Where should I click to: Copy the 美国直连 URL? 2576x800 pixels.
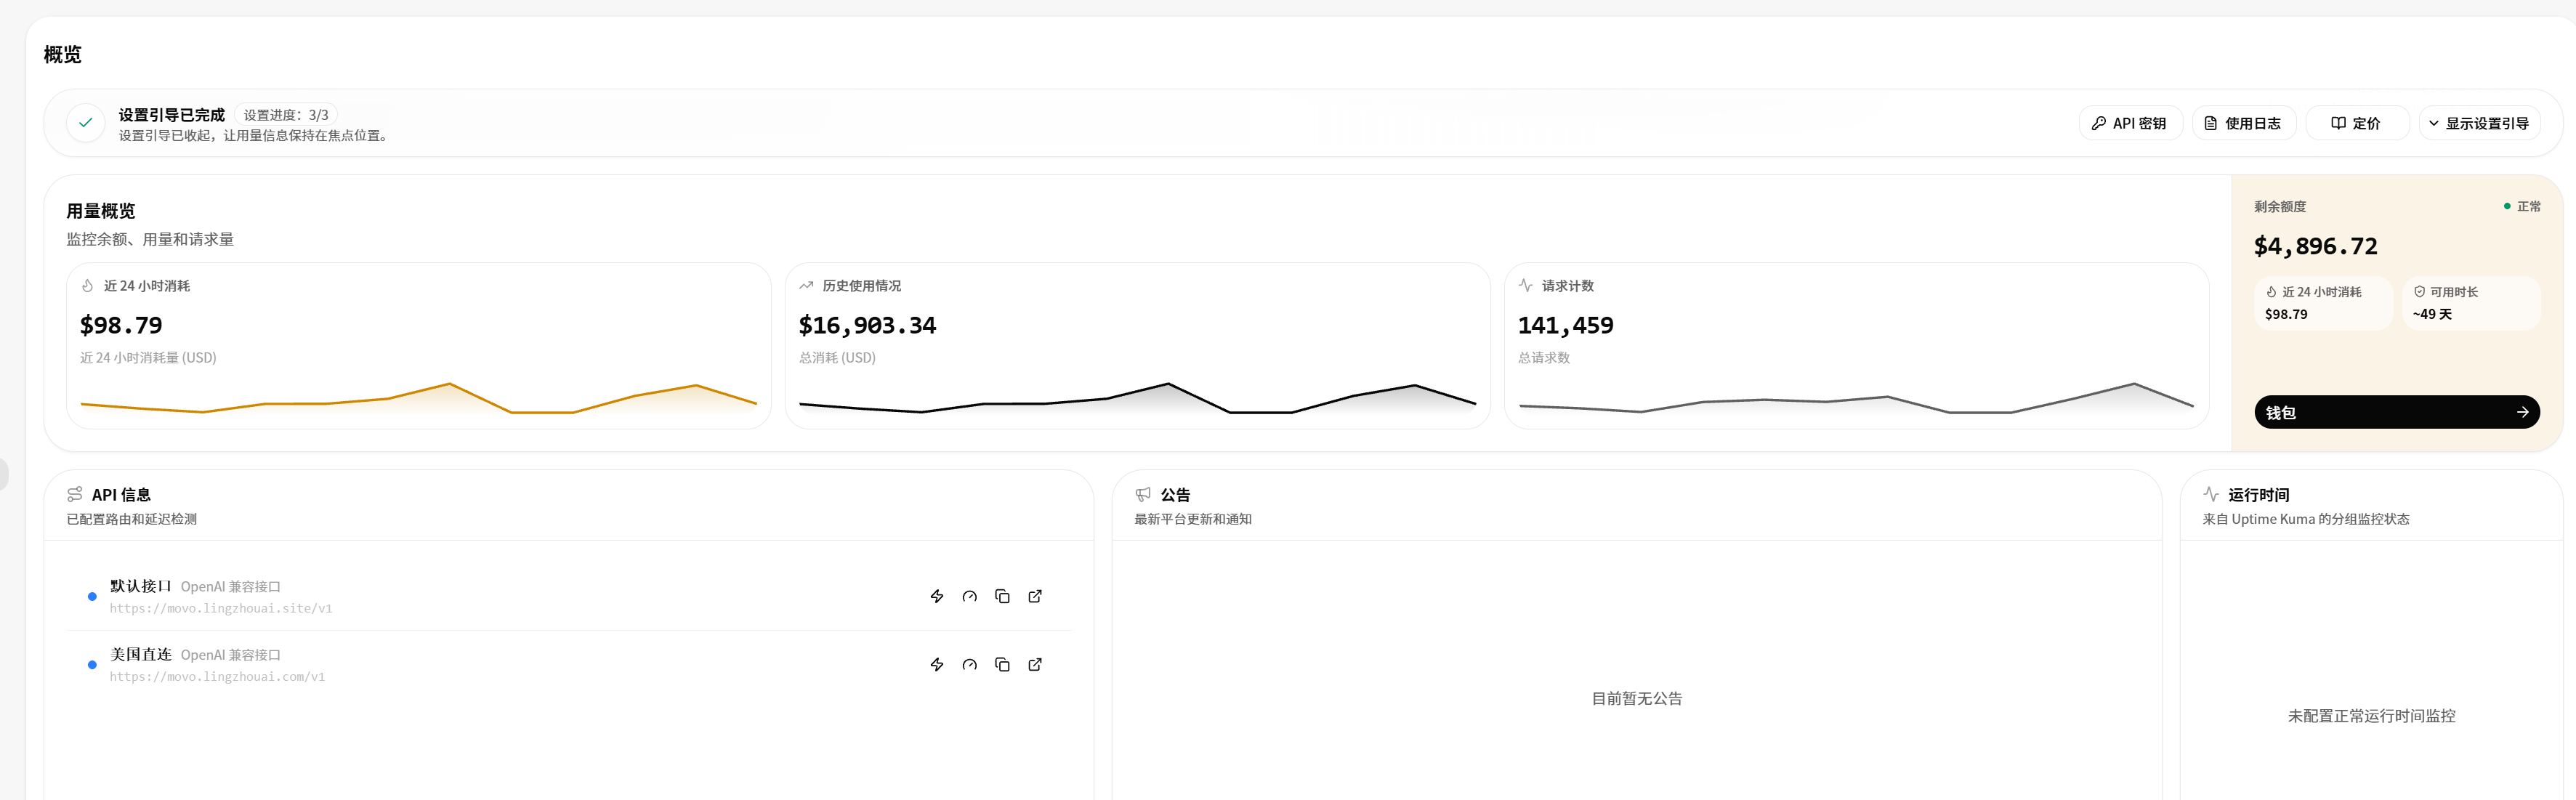pos(1002,664)
